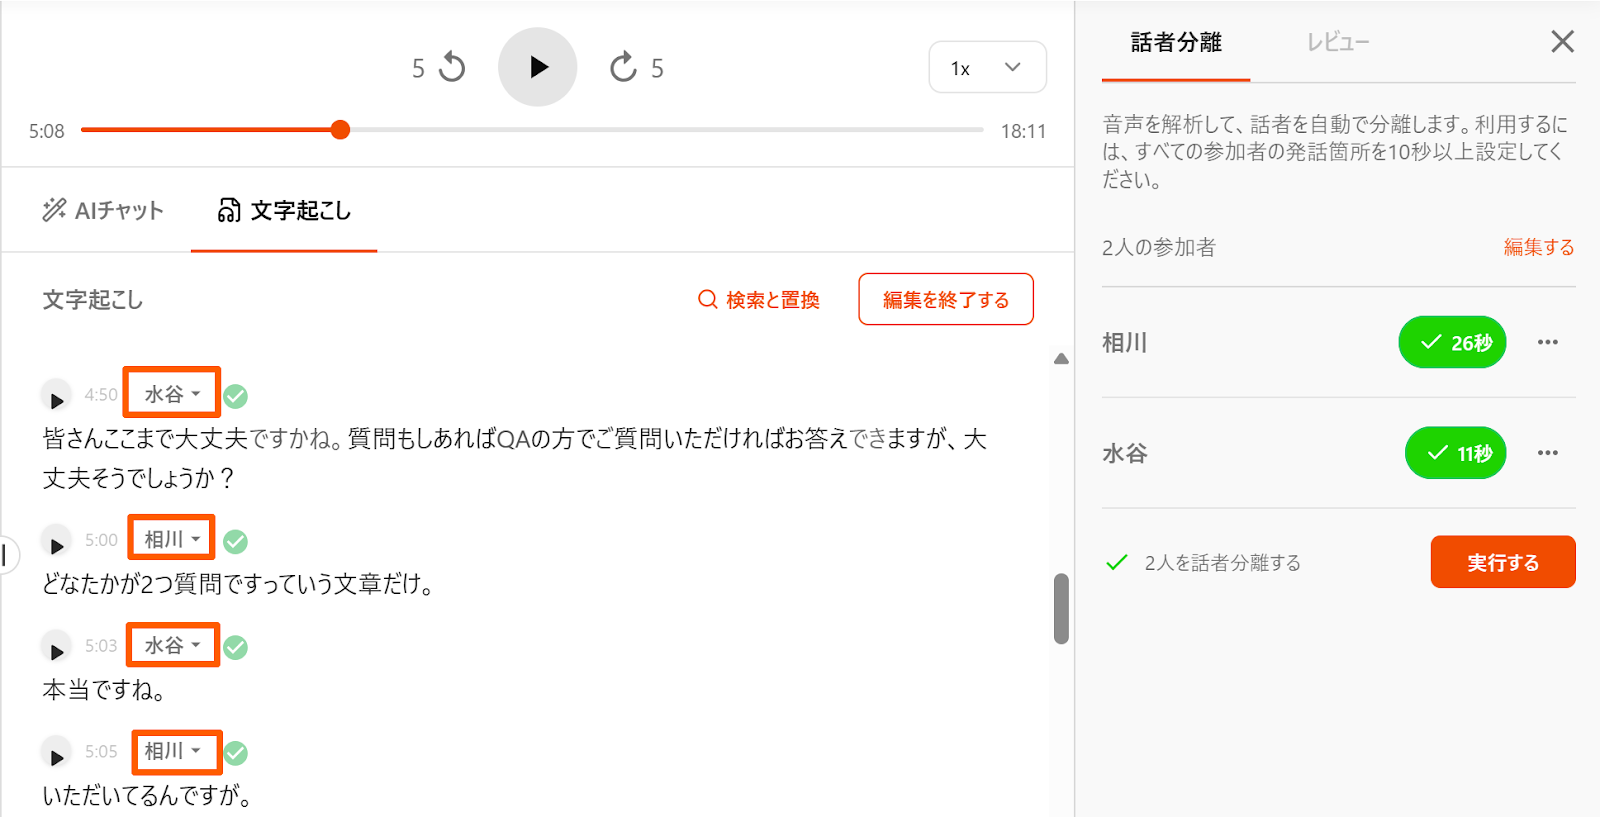1600x817 pixels.
Task: Click the 2人の参加者 label
Action: (x=1159, y=247)
